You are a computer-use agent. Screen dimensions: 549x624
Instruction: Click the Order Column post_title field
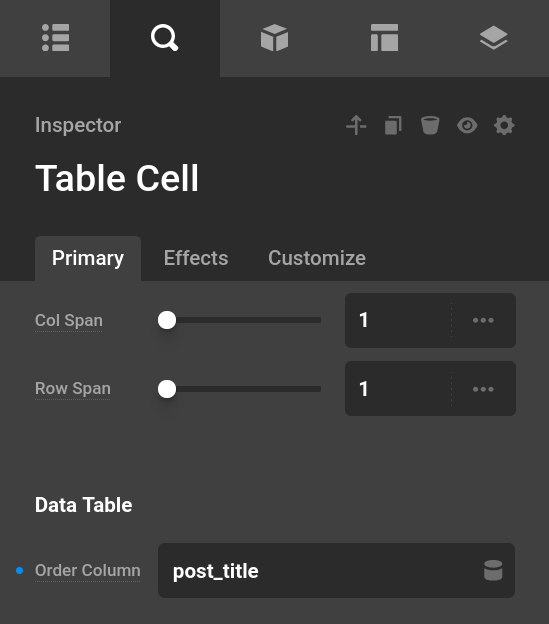point(336,570)
